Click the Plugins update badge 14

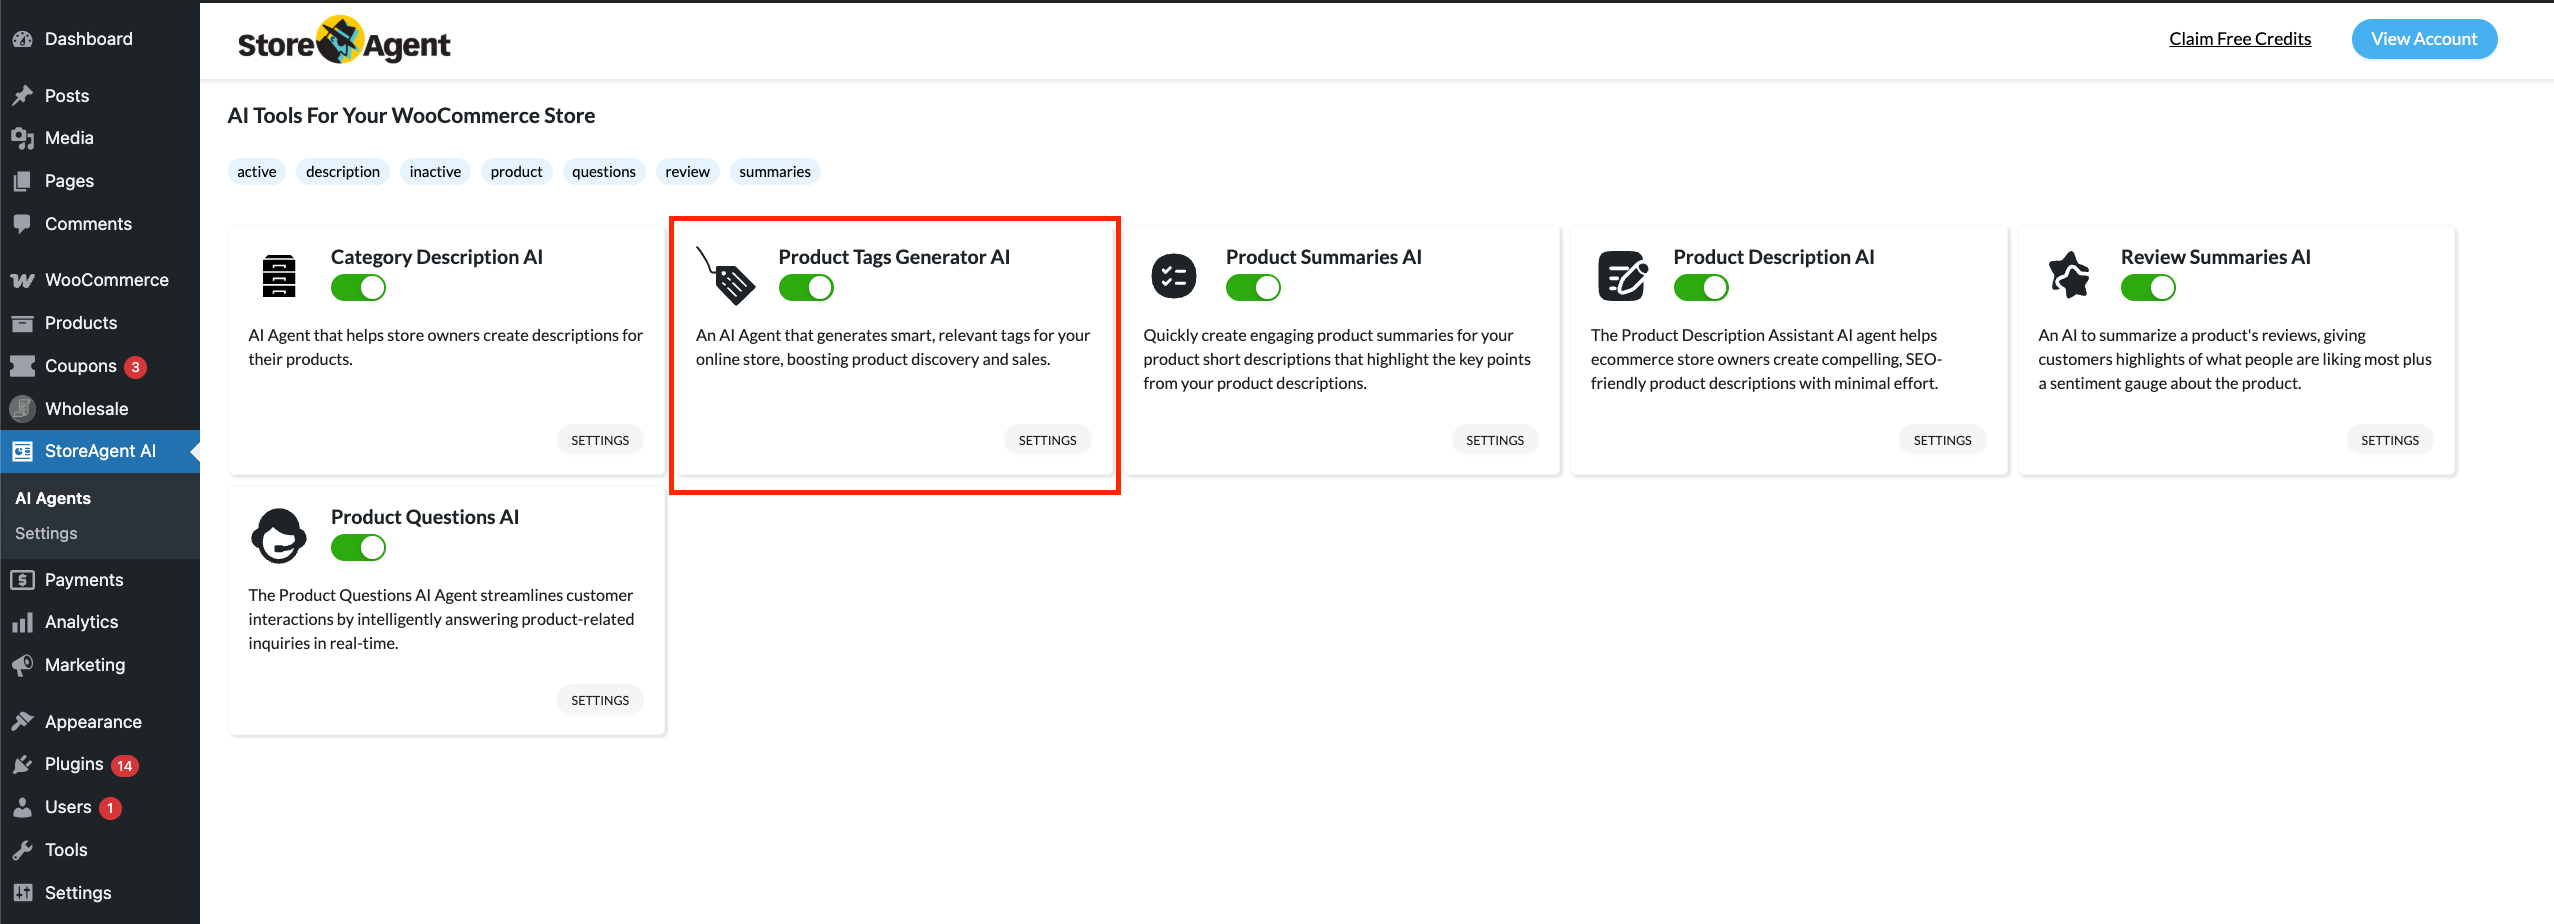124,766
